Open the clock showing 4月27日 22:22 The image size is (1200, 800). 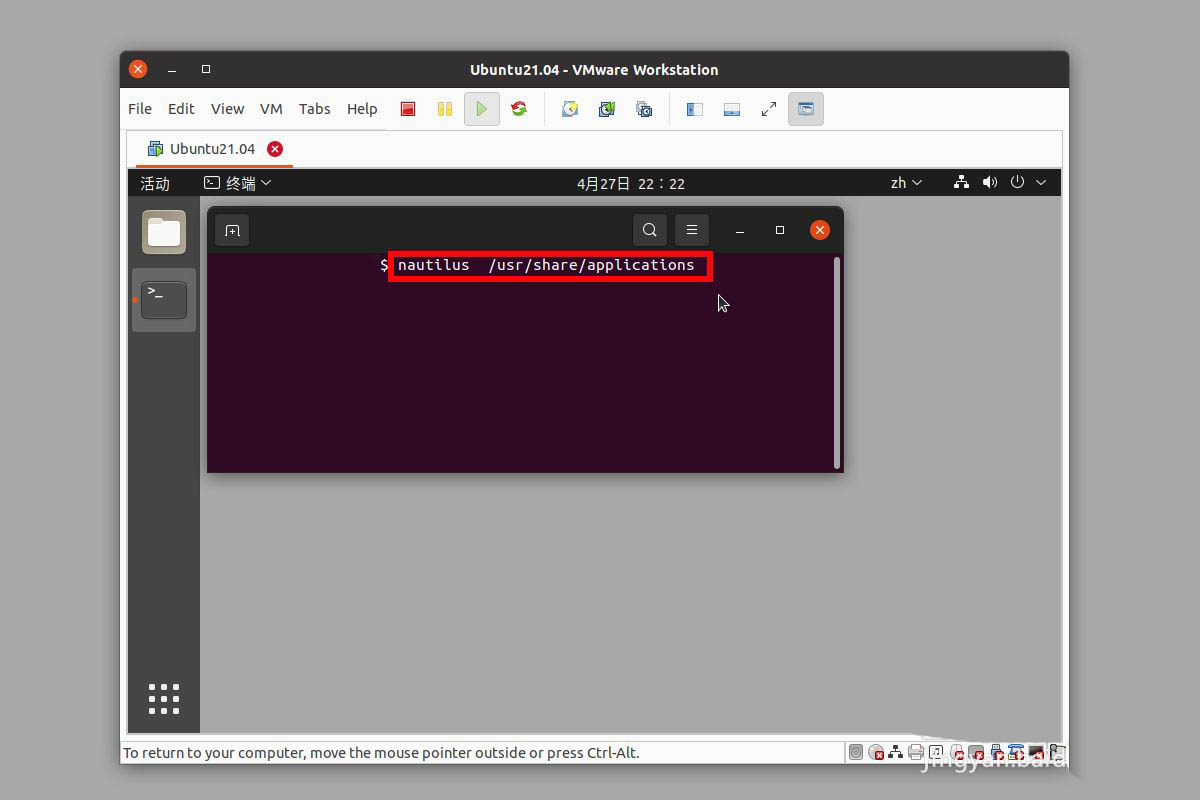(x=631, y=183)
